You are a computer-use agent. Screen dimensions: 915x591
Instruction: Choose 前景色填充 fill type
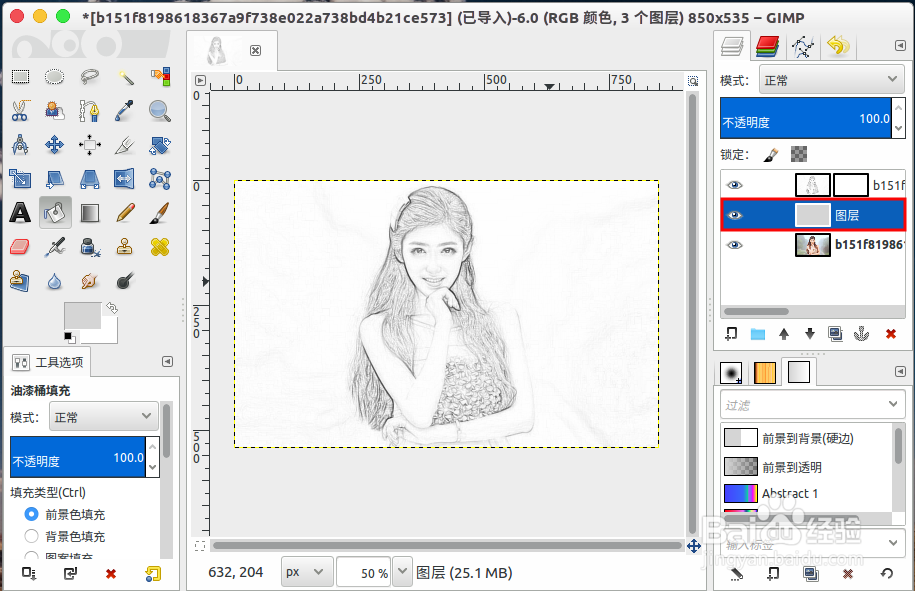pyautogui.click(x=32, y=515)
